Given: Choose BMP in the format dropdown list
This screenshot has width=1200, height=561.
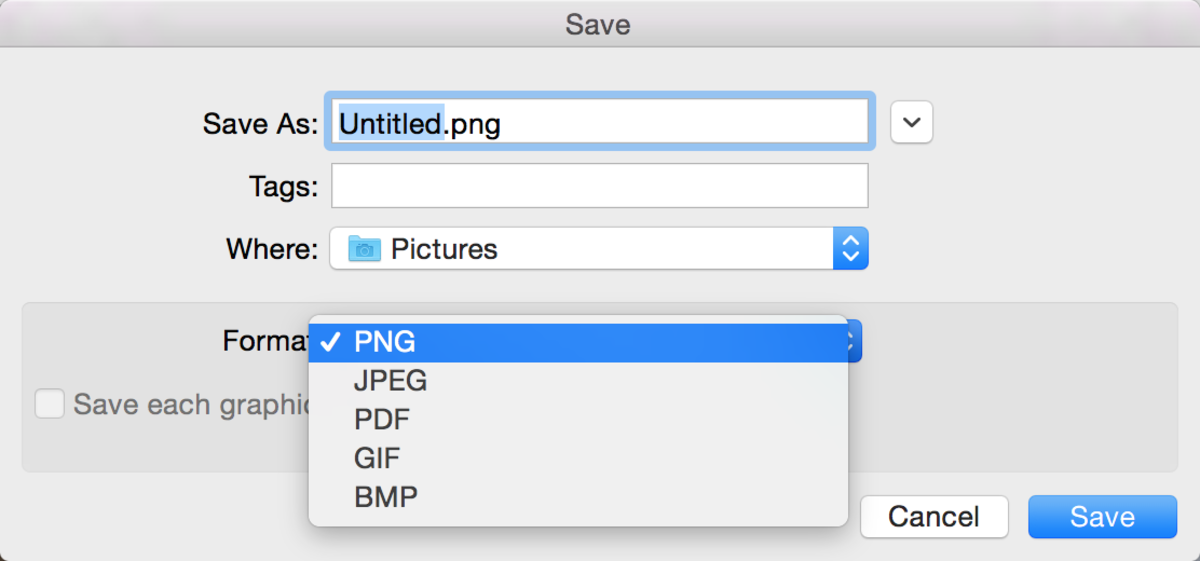Looking at the screenshot, I should [x=386, y=496].
